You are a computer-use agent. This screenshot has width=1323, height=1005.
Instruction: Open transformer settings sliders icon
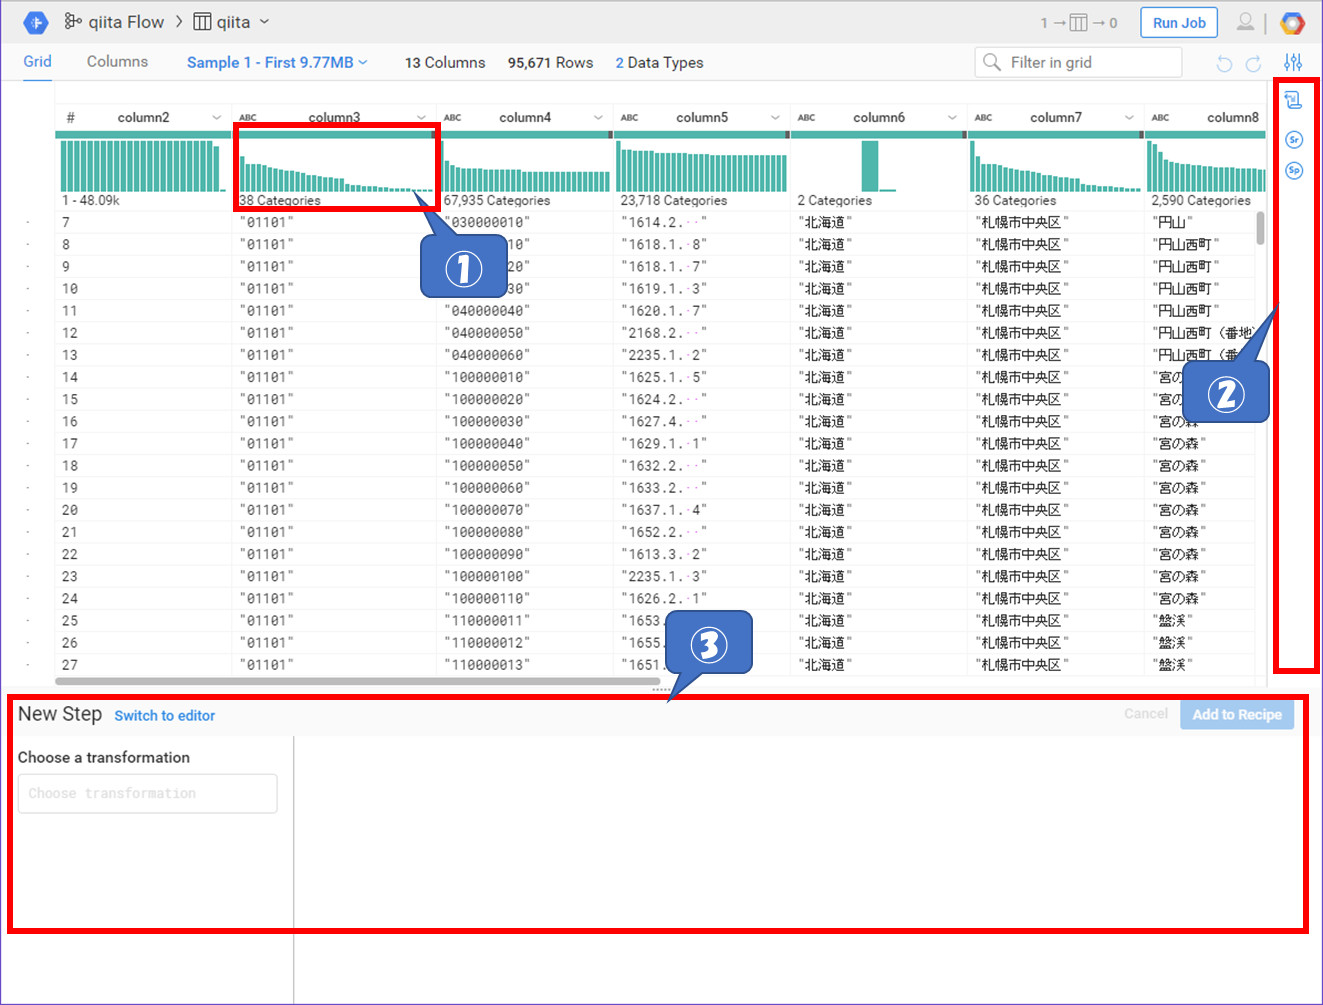[1293, 62]
